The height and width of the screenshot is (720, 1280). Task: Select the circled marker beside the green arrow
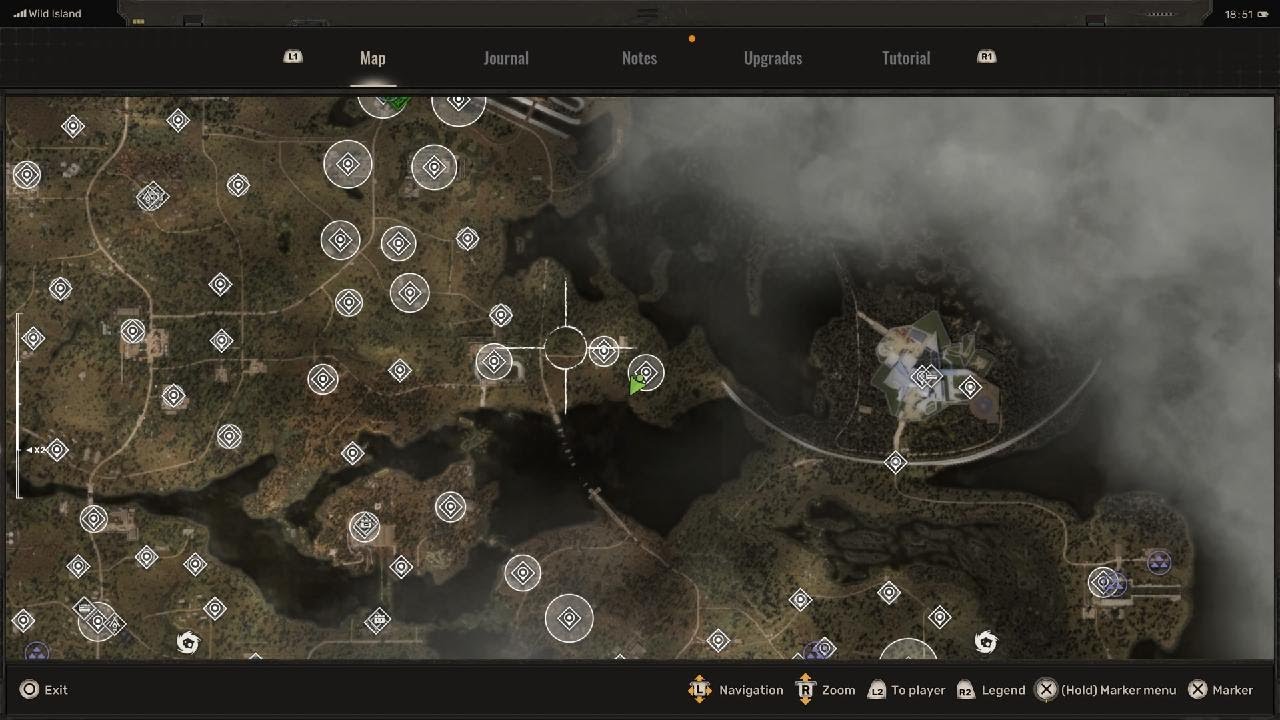pyautogui.click(x=646, y=373)
